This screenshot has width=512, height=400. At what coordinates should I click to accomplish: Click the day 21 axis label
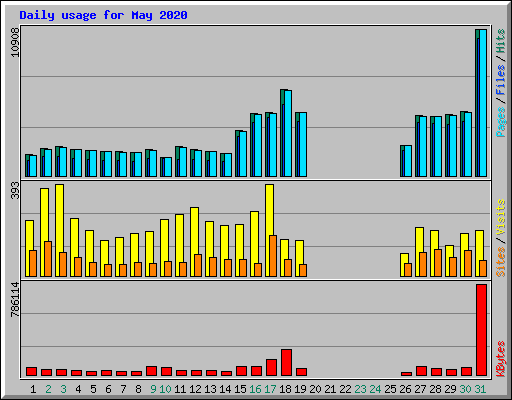pyautogui.click(x=330, y=389)
